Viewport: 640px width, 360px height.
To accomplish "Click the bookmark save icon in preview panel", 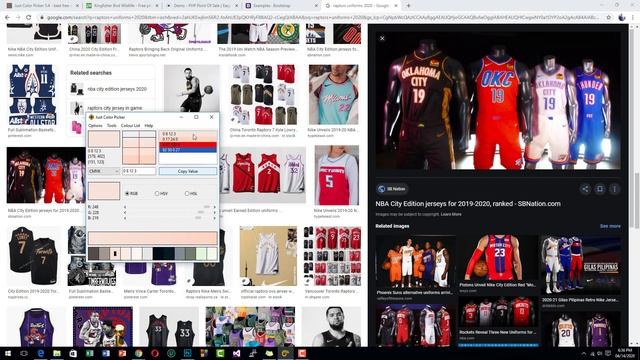I will click(x=600, y=189).
